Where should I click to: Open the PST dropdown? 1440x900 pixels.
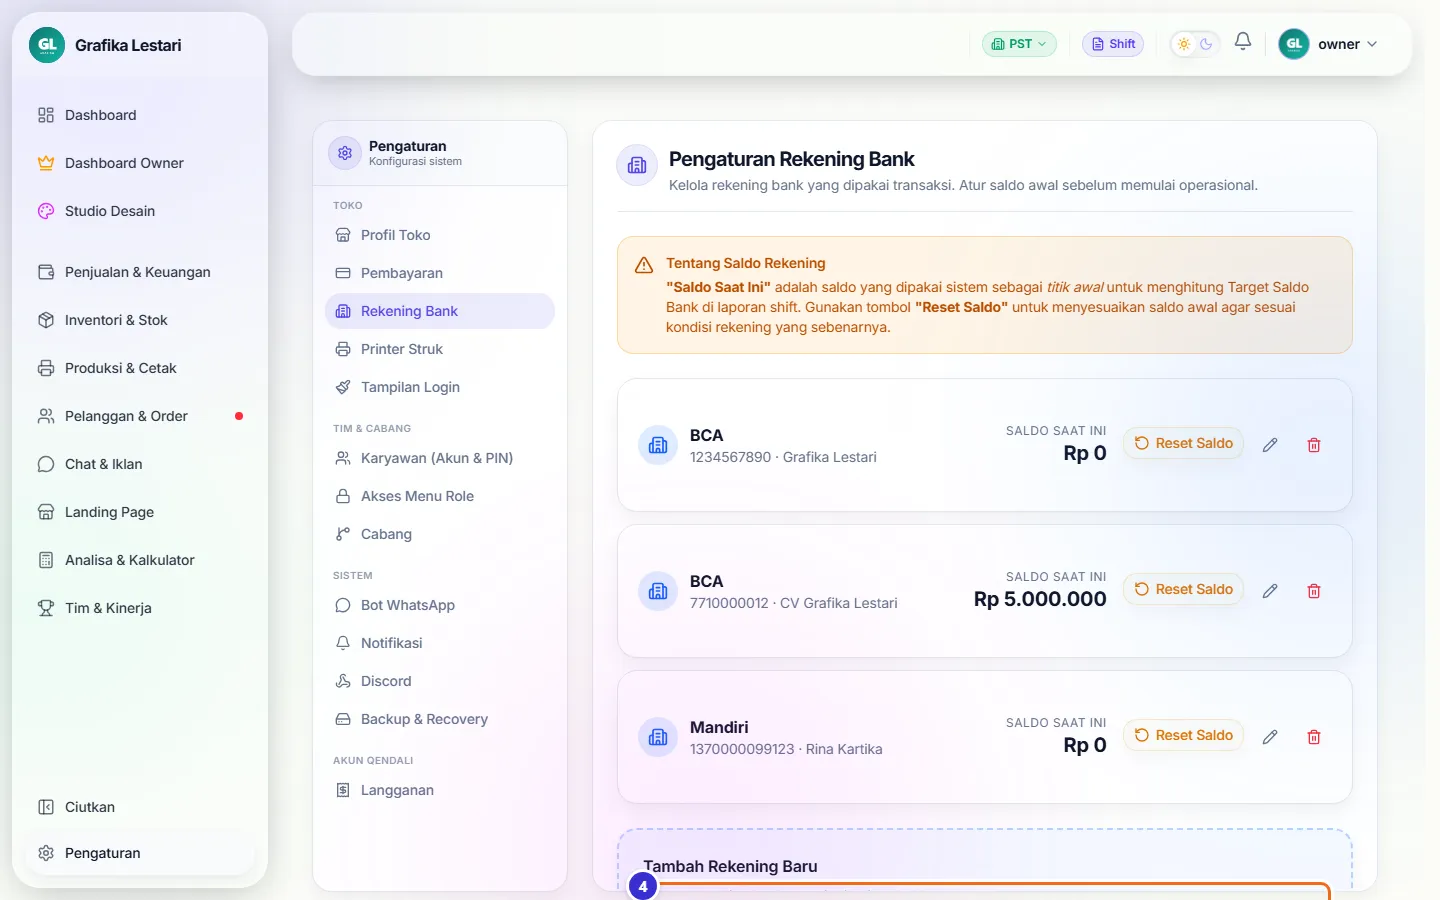pos(1019,44)
